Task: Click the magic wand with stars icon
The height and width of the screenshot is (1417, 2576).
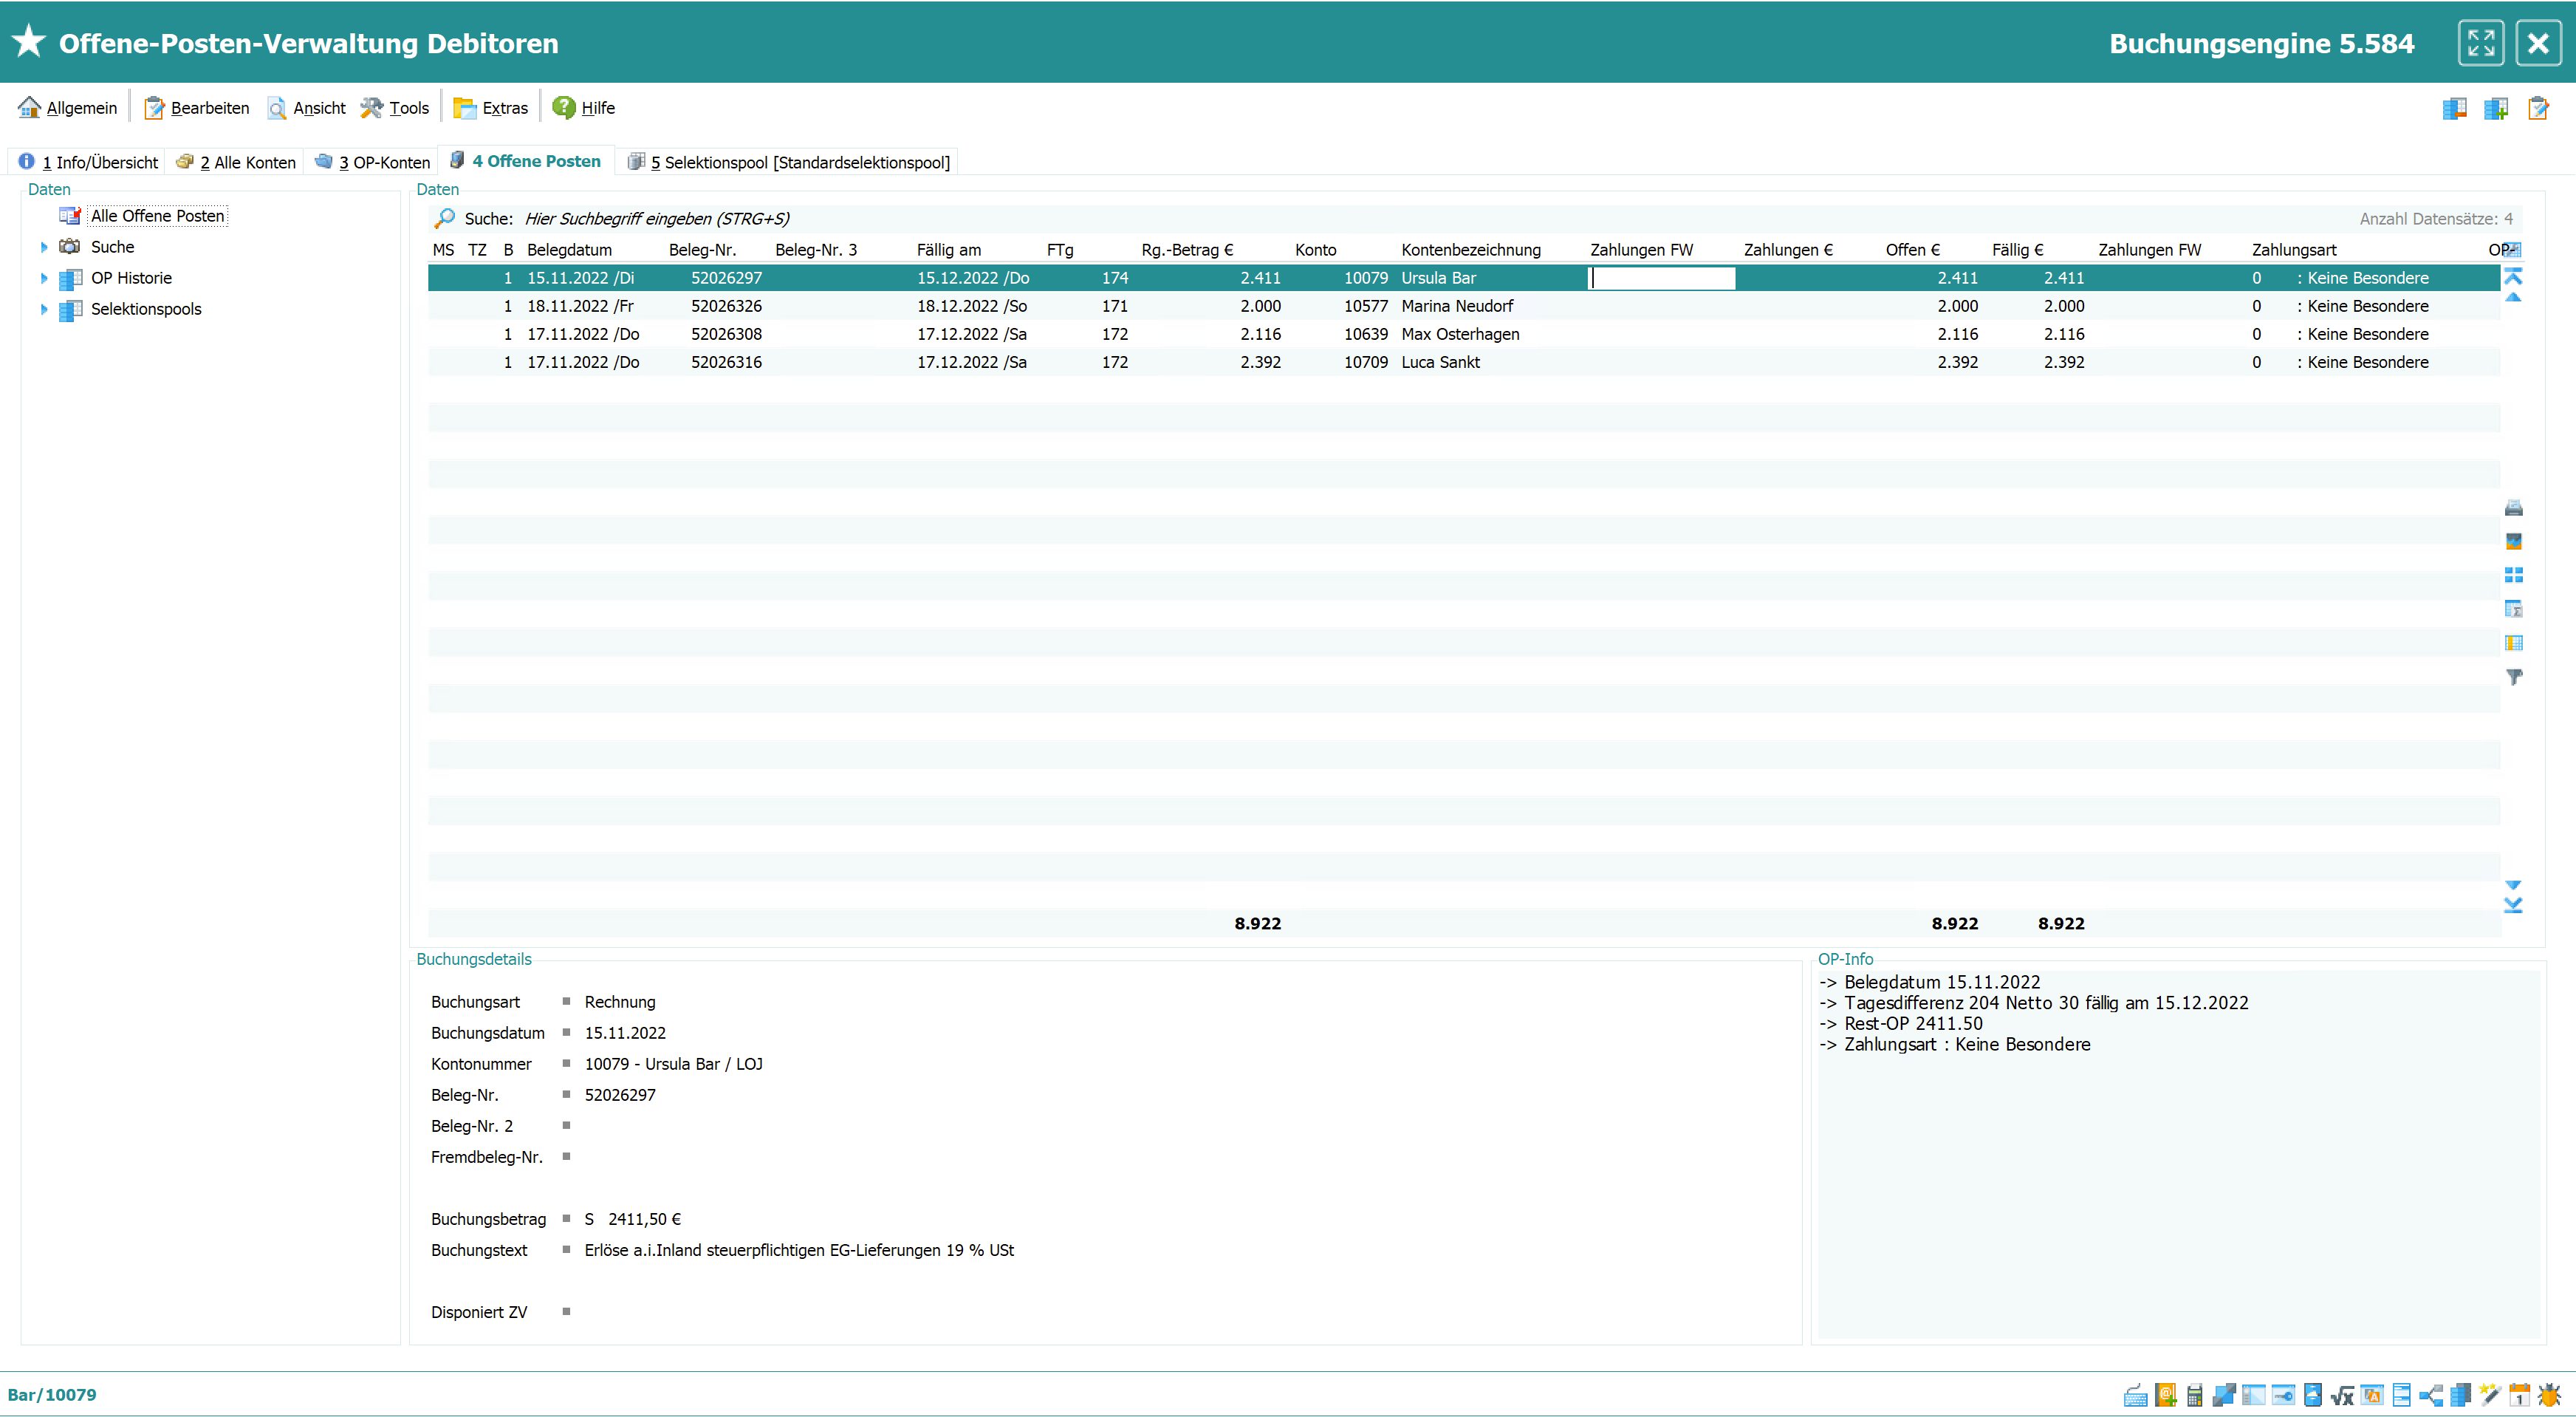Action: (2490, 1395)
